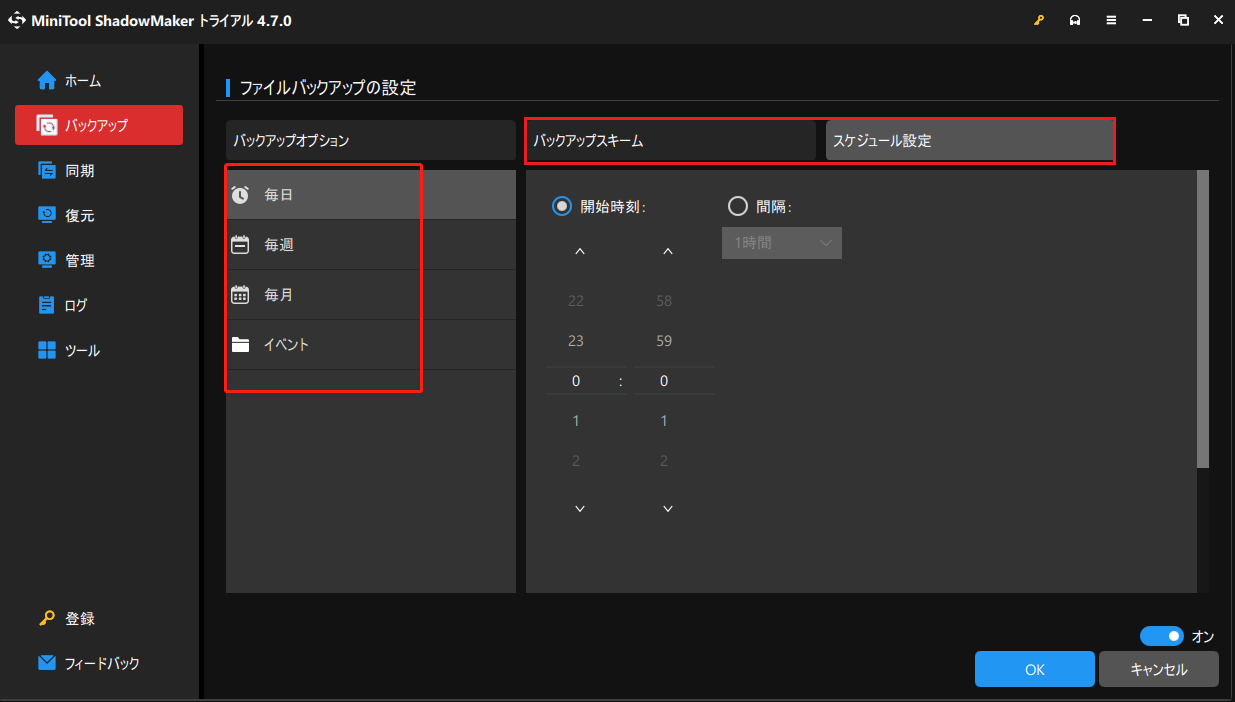Click the minute down arrow

668,509
